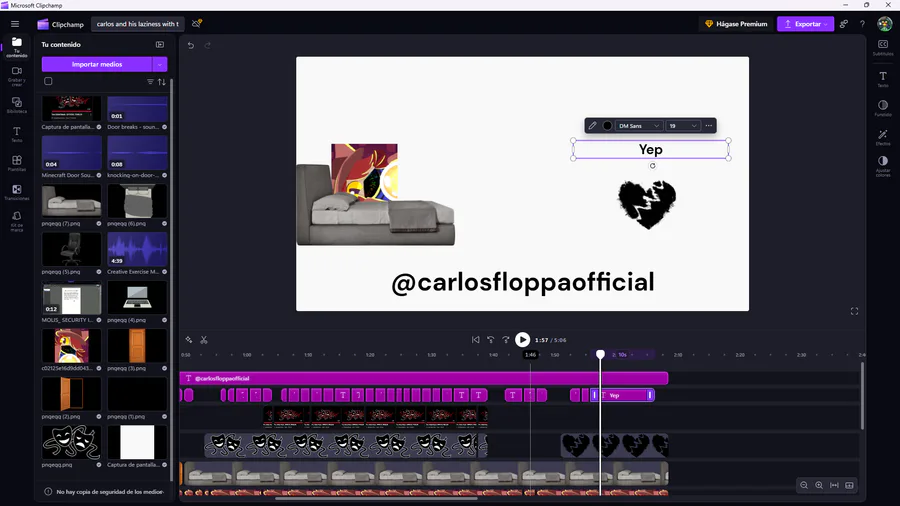Image resolution: width=900 pixels, height=506 pixels.
Task: Open Grabar y crear sidebar tab
Action: 17,76
